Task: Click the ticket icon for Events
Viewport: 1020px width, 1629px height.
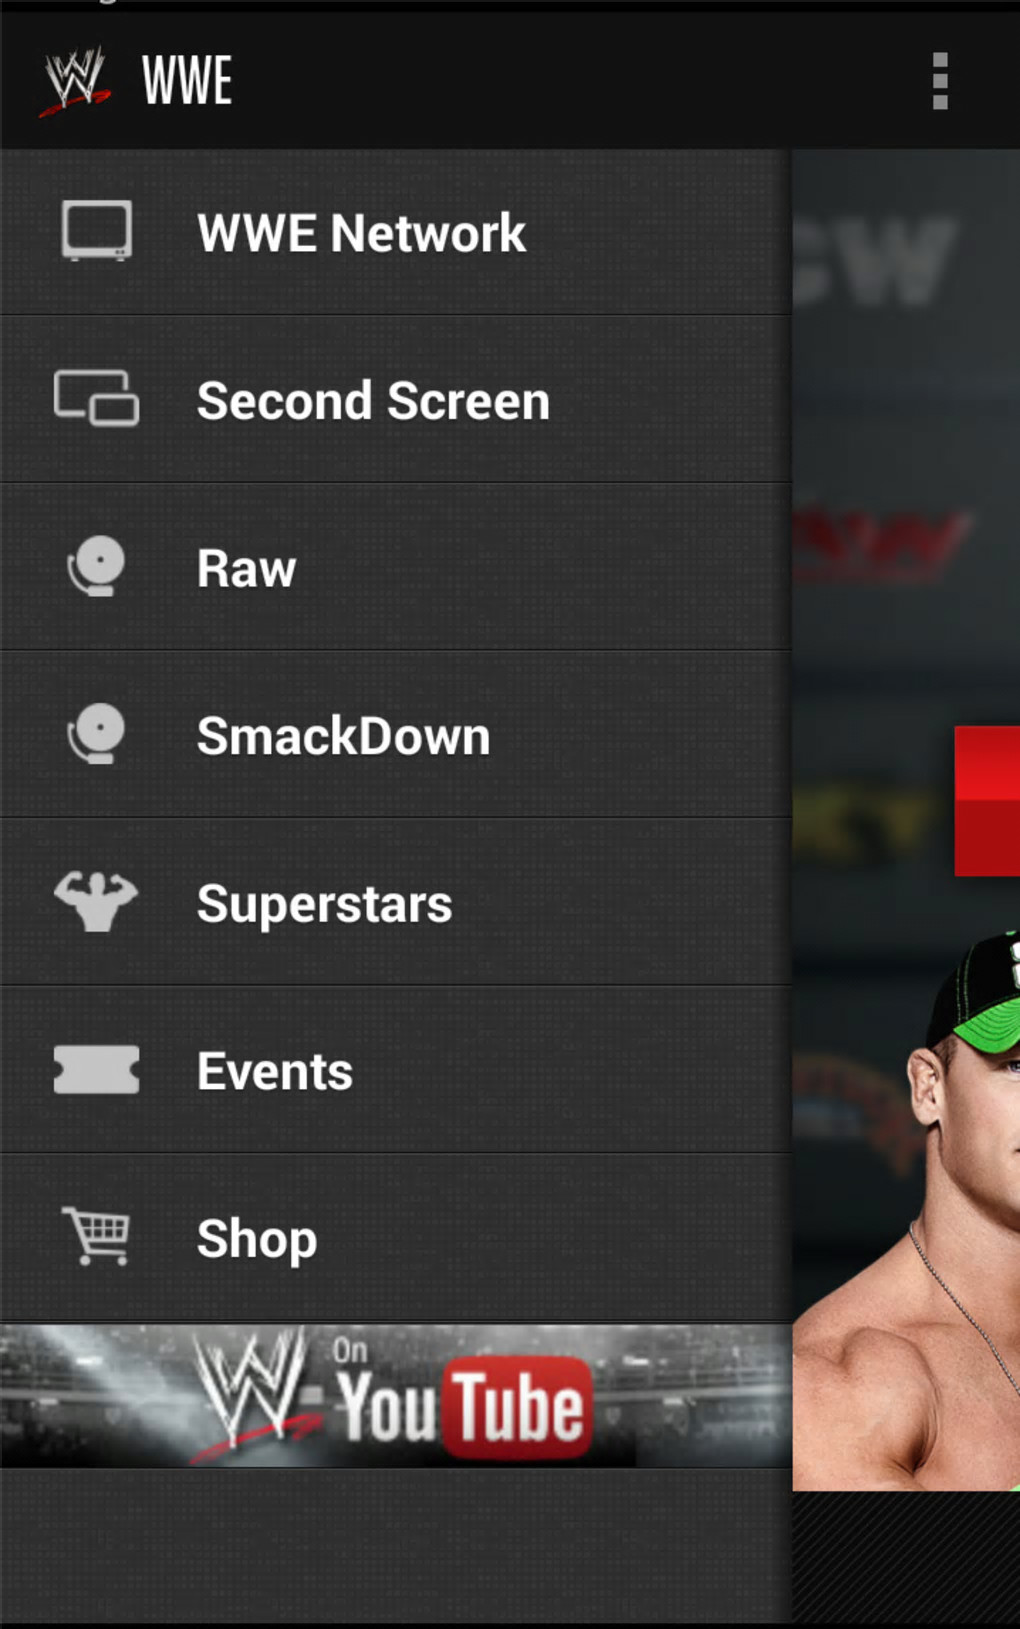Action: point(96,1070)
